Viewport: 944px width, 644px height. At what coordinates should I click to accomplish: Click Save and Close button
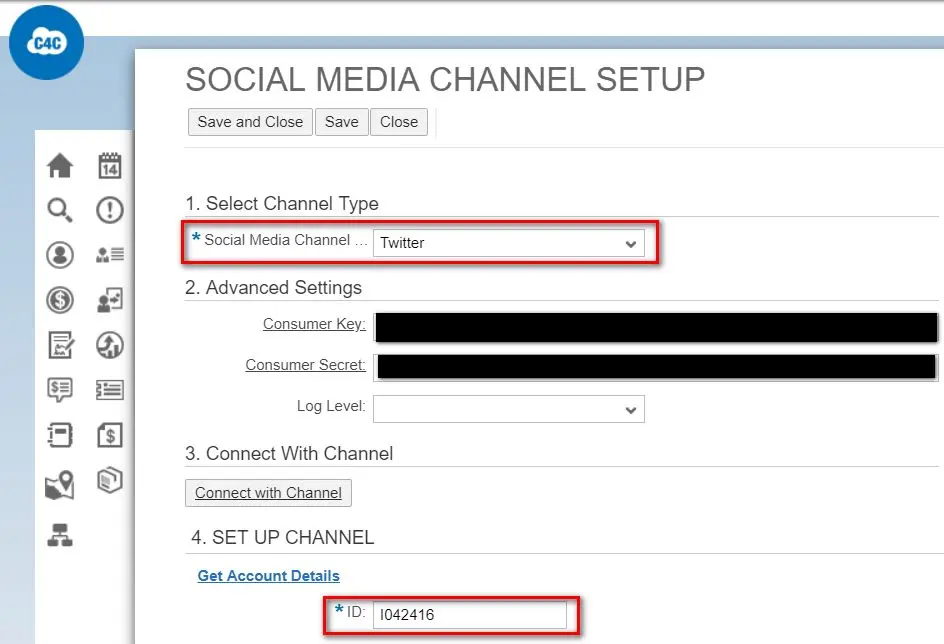(250, 122)
